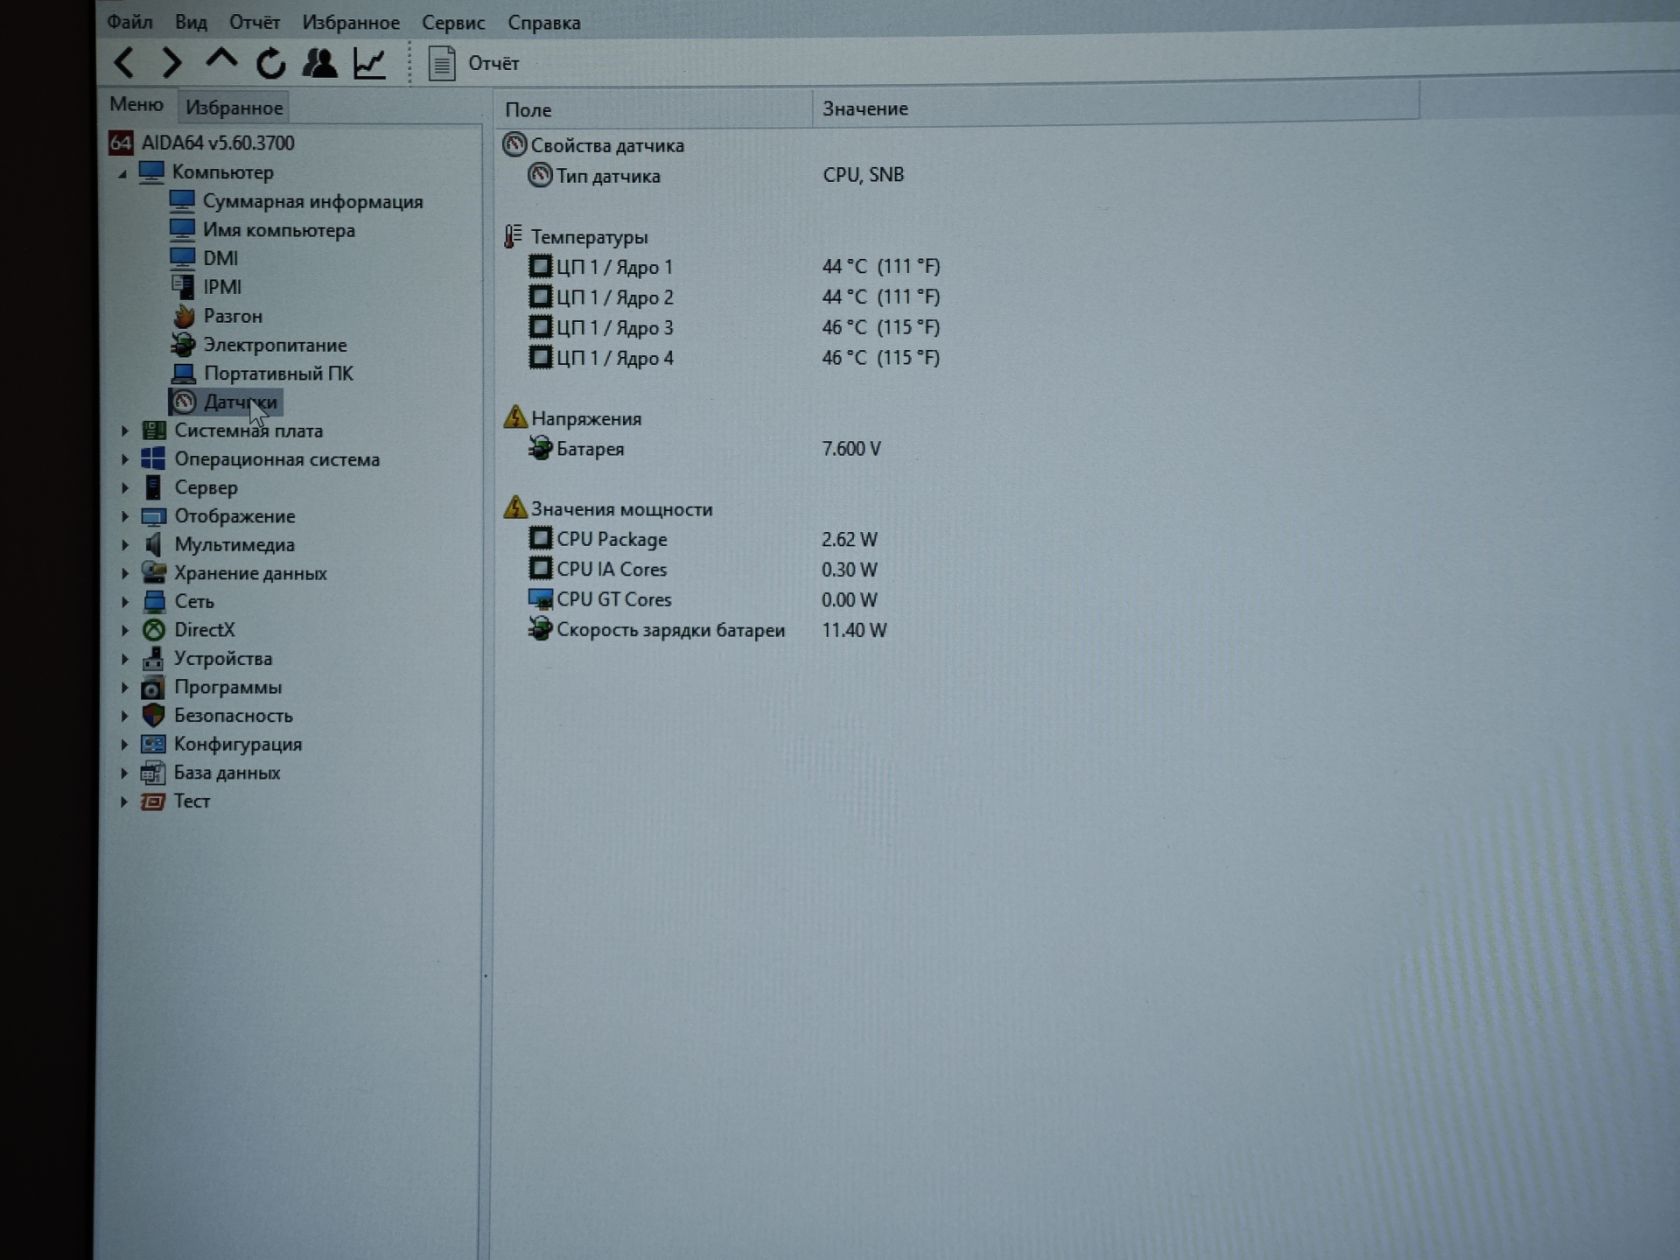Expand the Отображение tree node
The height and width of the screenshot is (1260, 1680).
[x=124, y=516]
